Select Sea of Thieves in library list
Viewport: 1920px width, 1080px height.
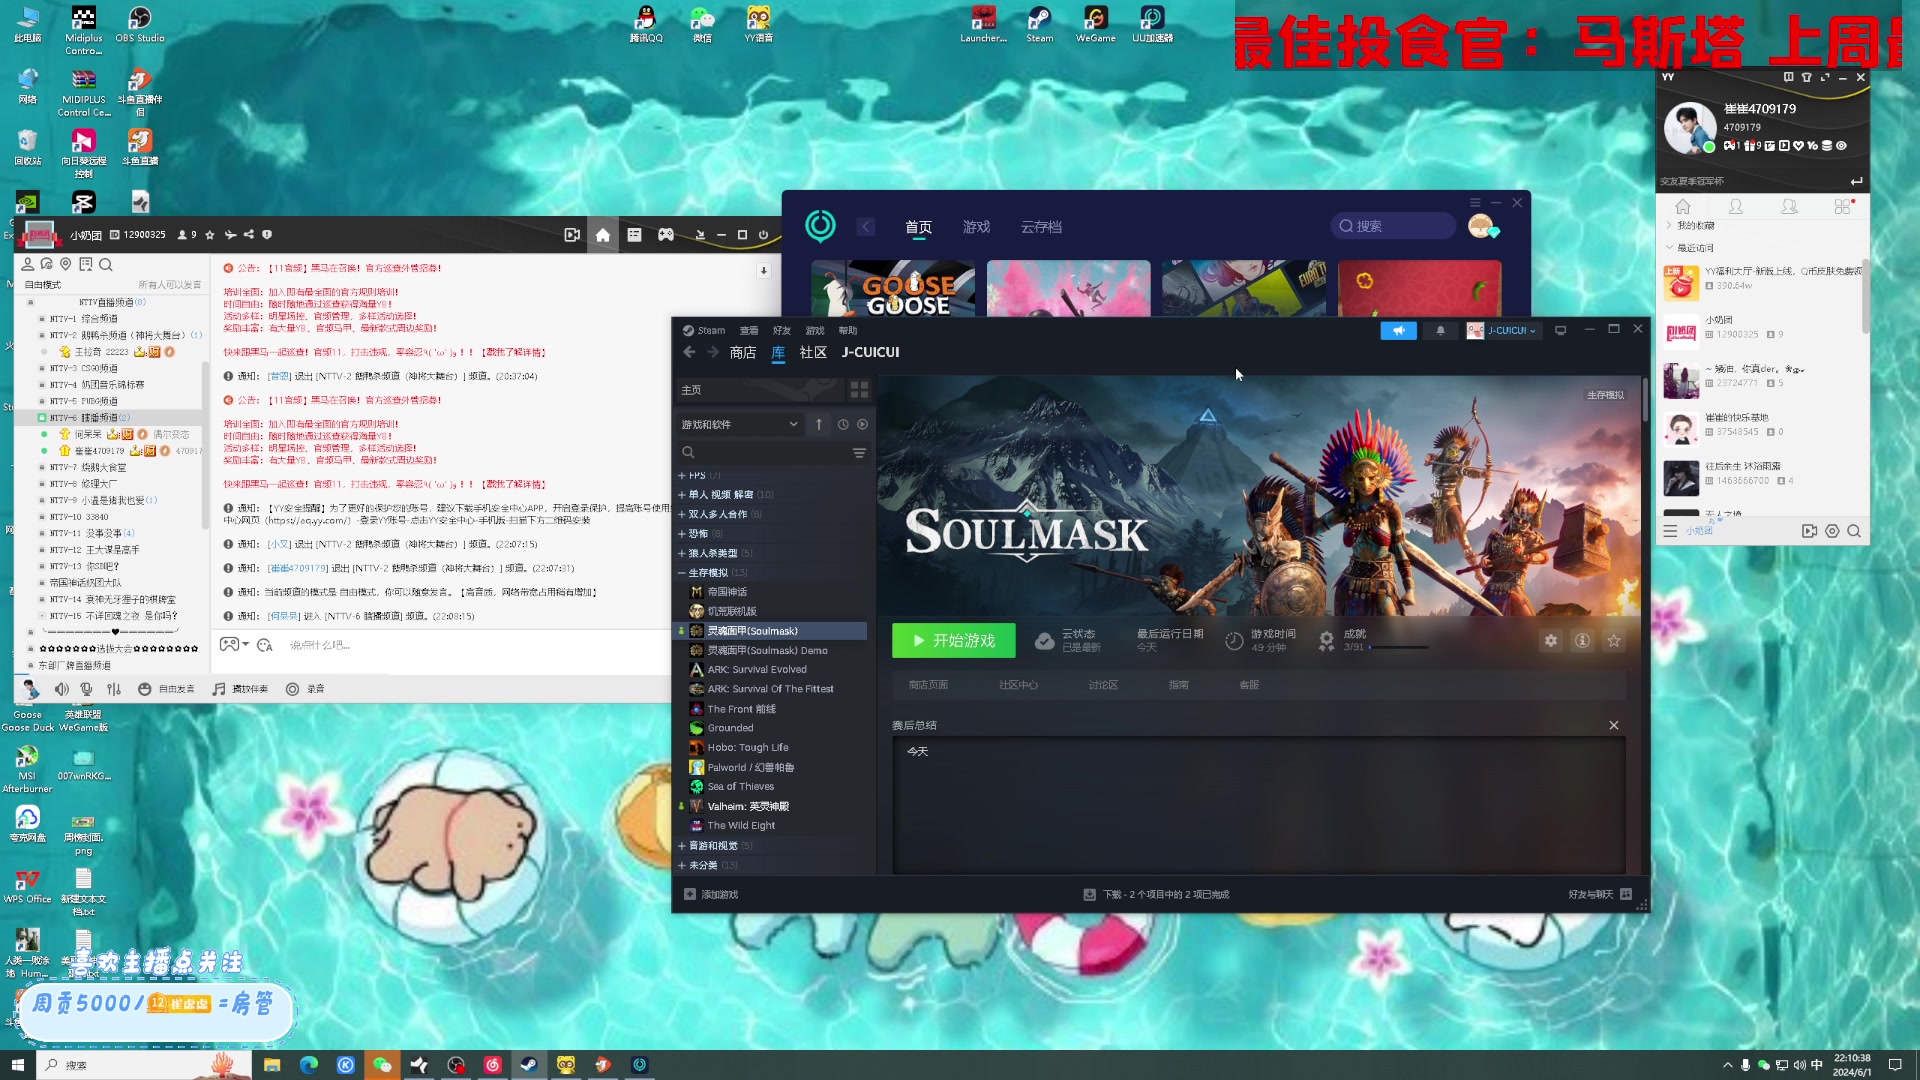(x=740, y=787)
